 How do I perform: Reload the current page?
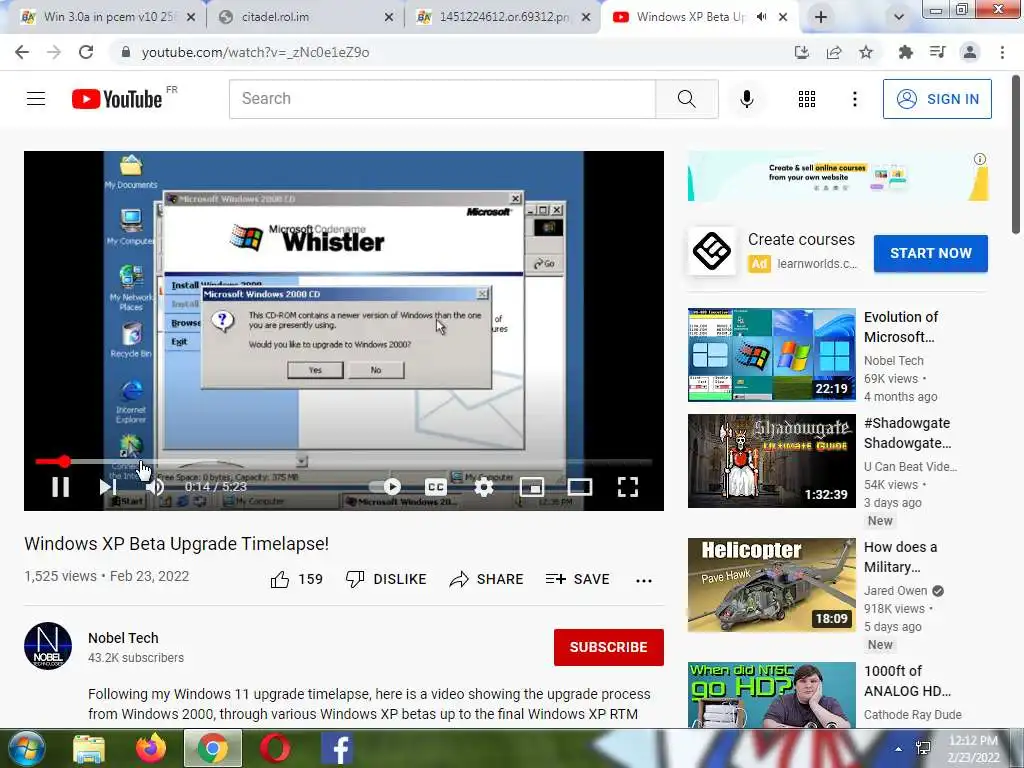click(x=86, y=52)
